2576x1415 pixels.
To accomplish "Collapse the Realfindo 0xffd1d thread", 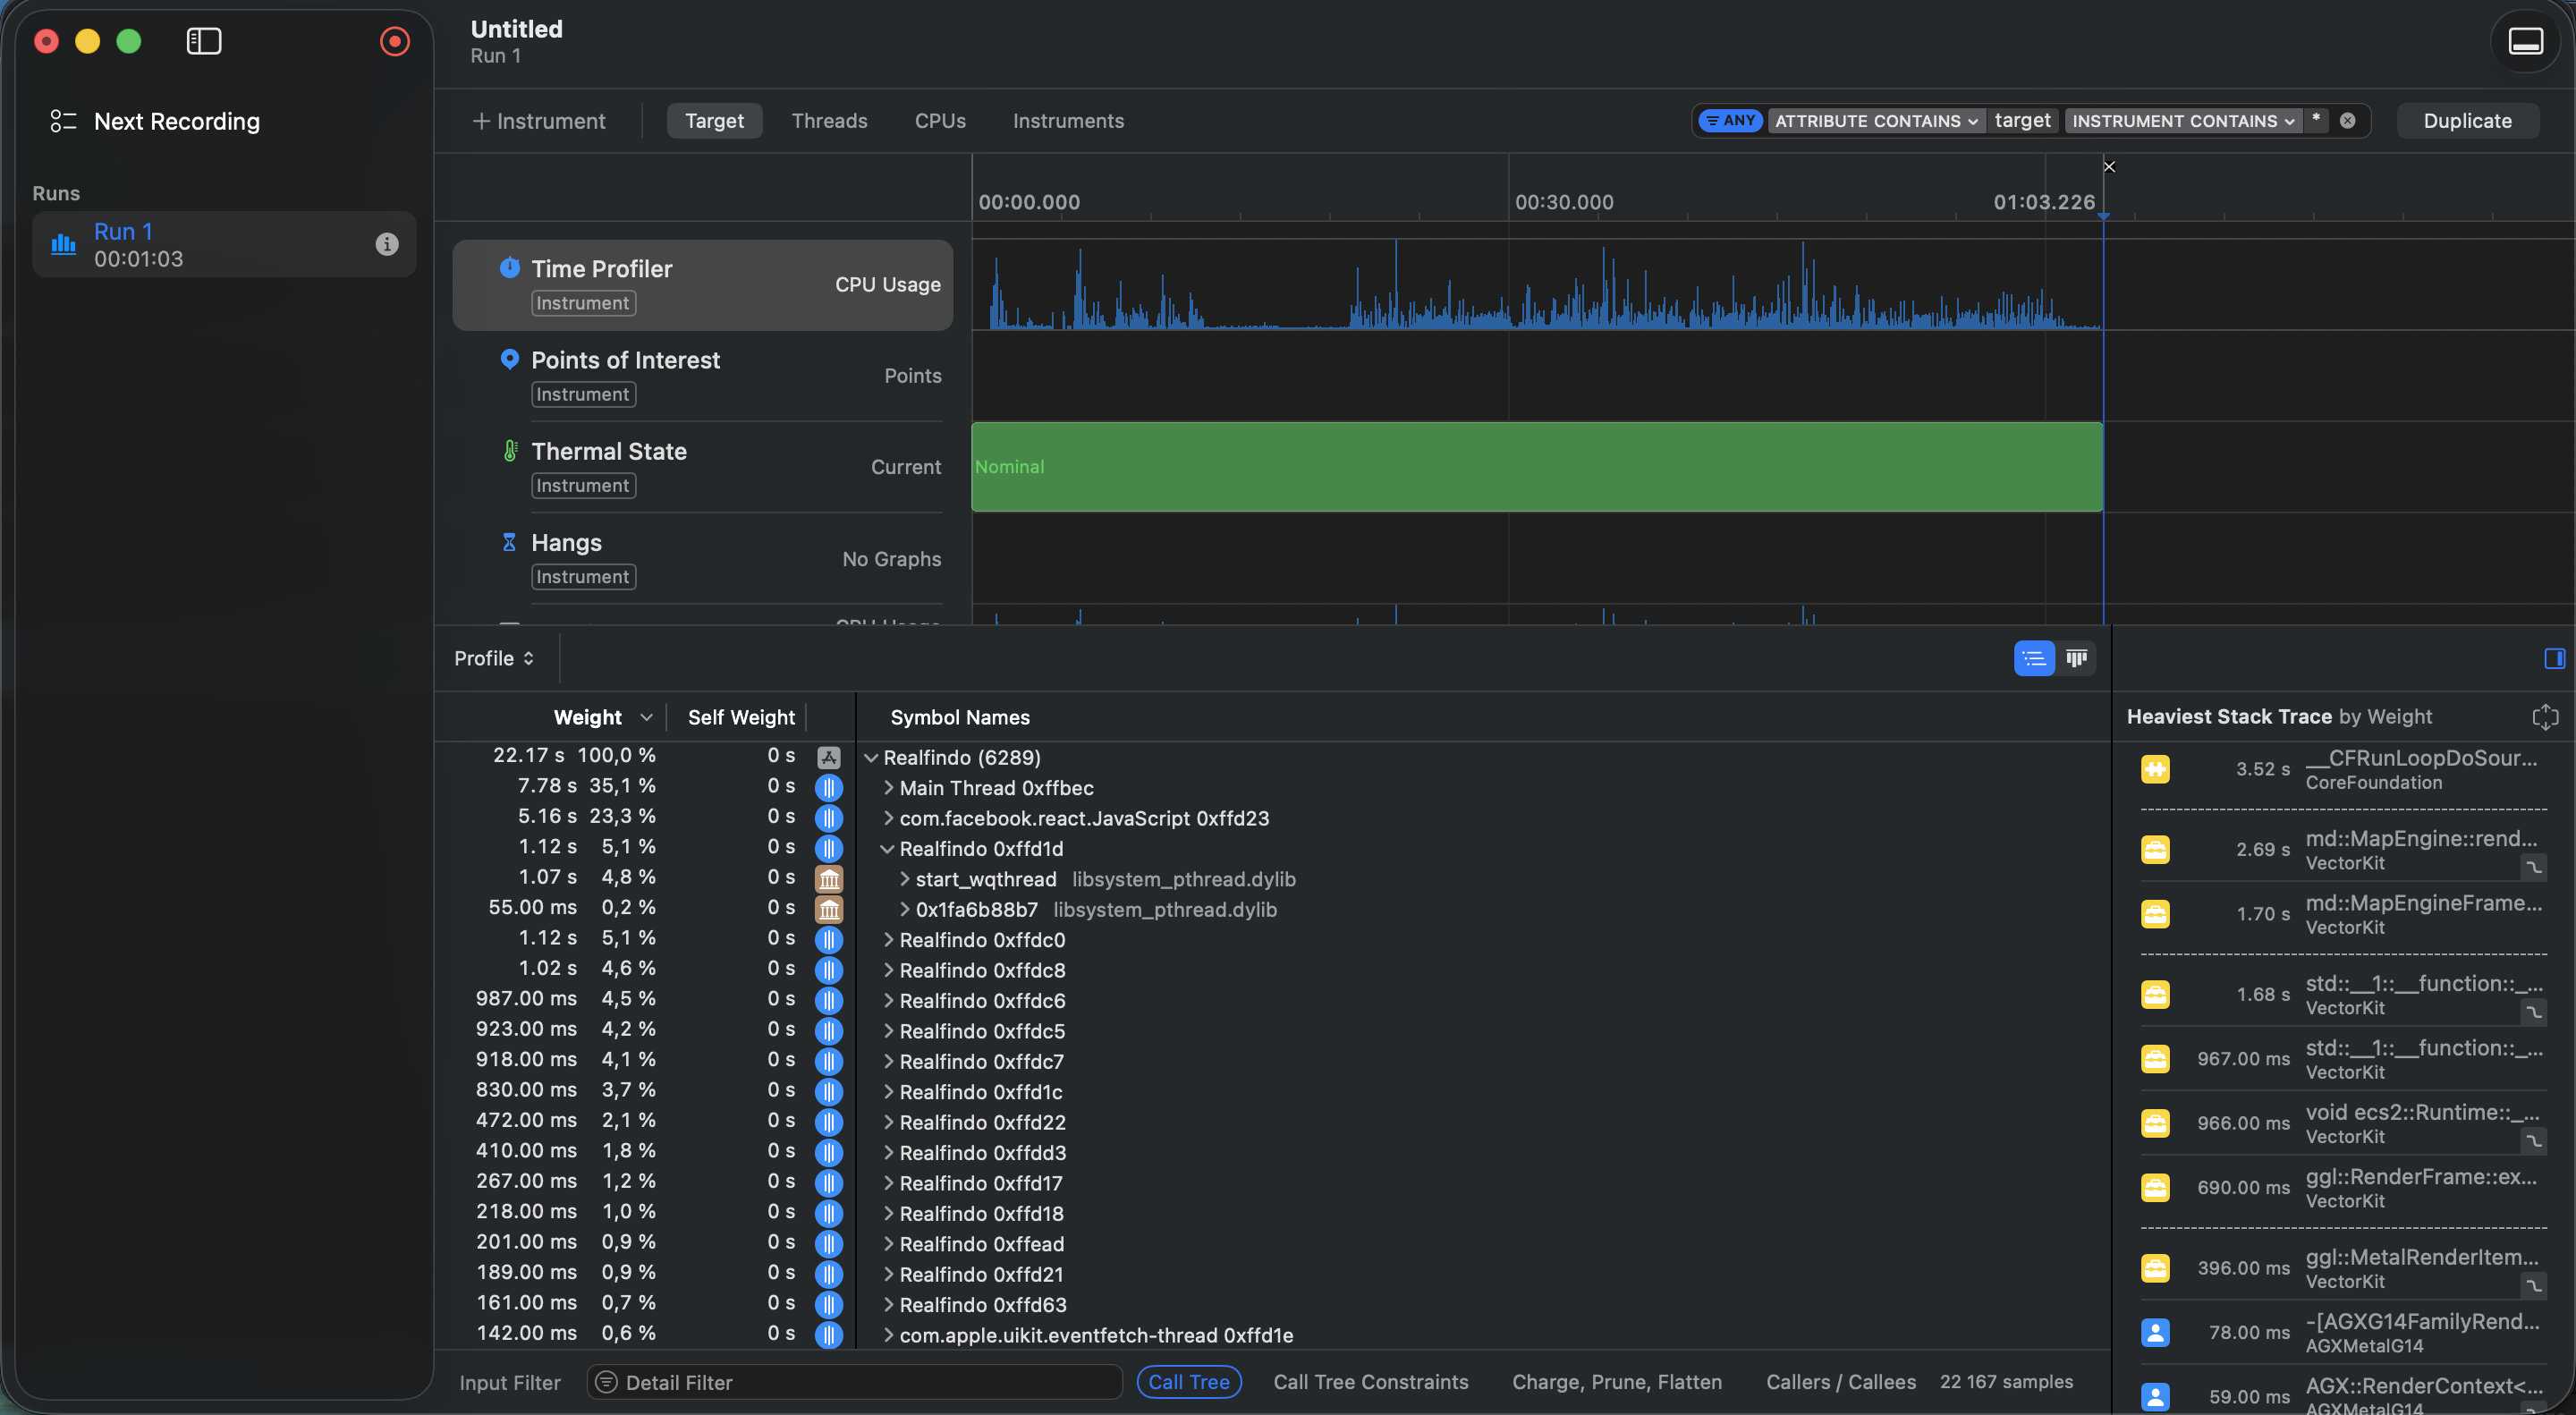I will [x=887, y=849].
